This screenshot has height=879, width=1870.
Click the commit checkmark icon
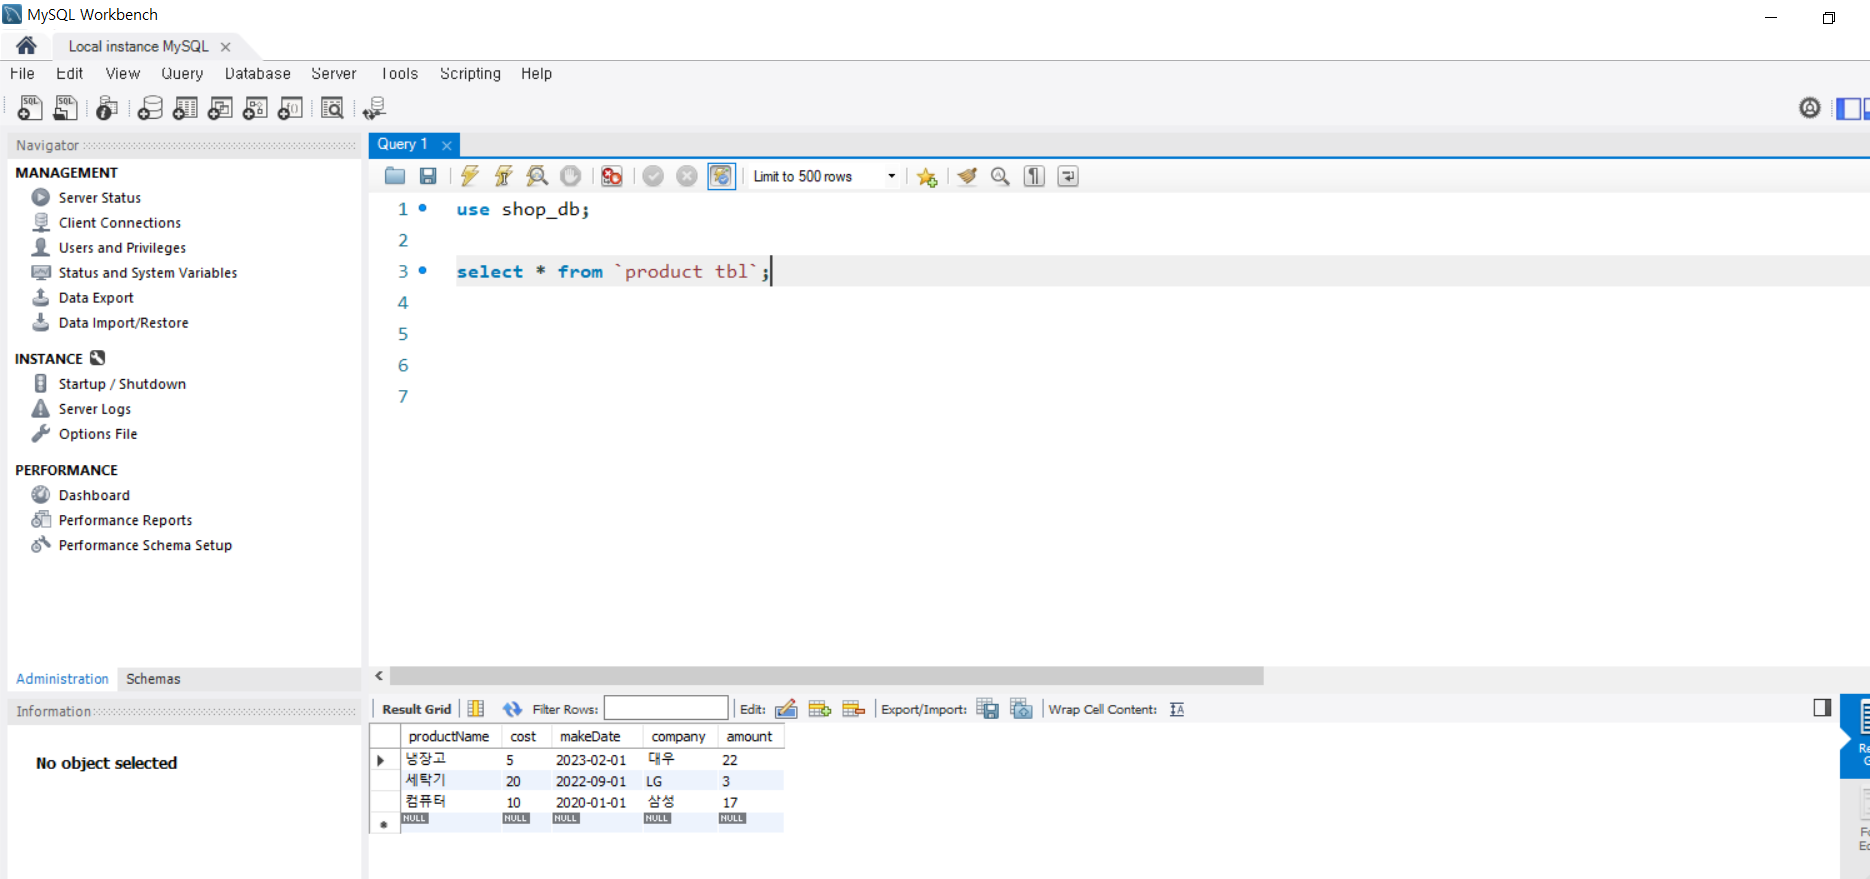tap(653, 176)
